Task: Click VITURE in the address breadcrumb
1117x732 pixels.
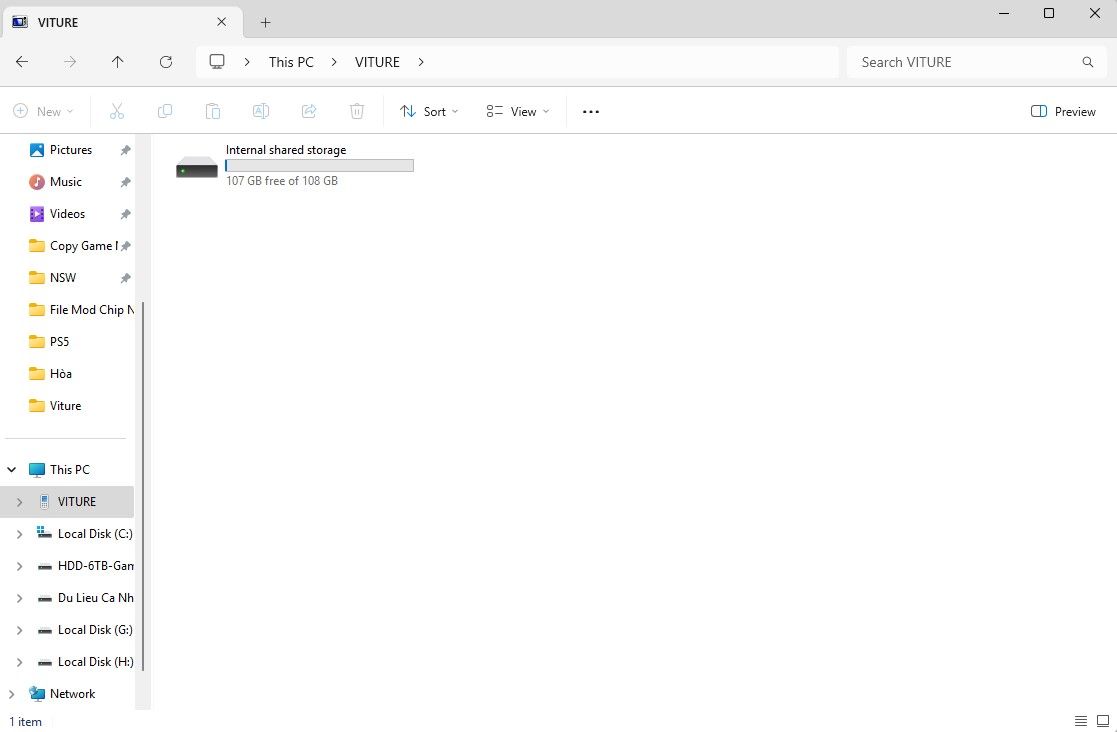Action: [x=378, y=62]
